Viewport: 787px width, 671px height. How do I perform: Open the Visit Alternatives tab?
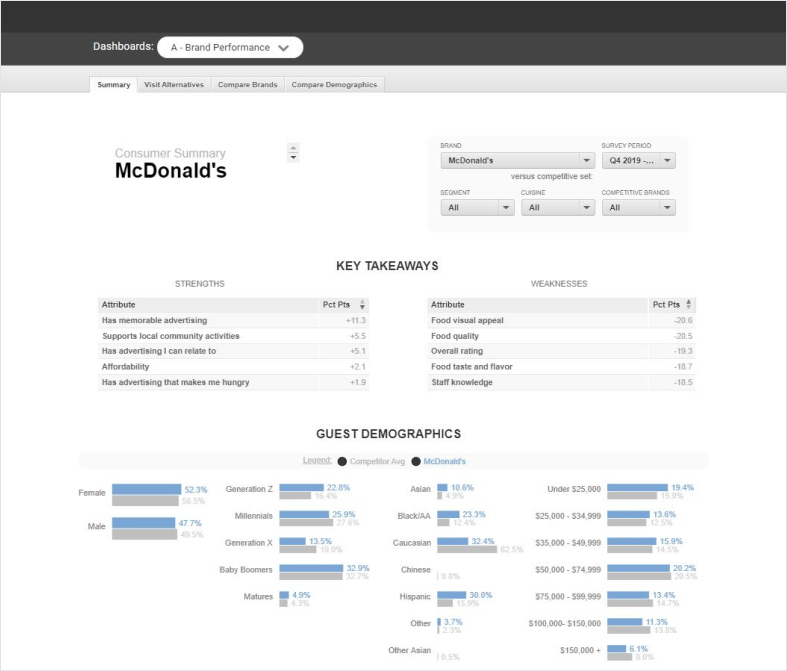coord(174,84)
